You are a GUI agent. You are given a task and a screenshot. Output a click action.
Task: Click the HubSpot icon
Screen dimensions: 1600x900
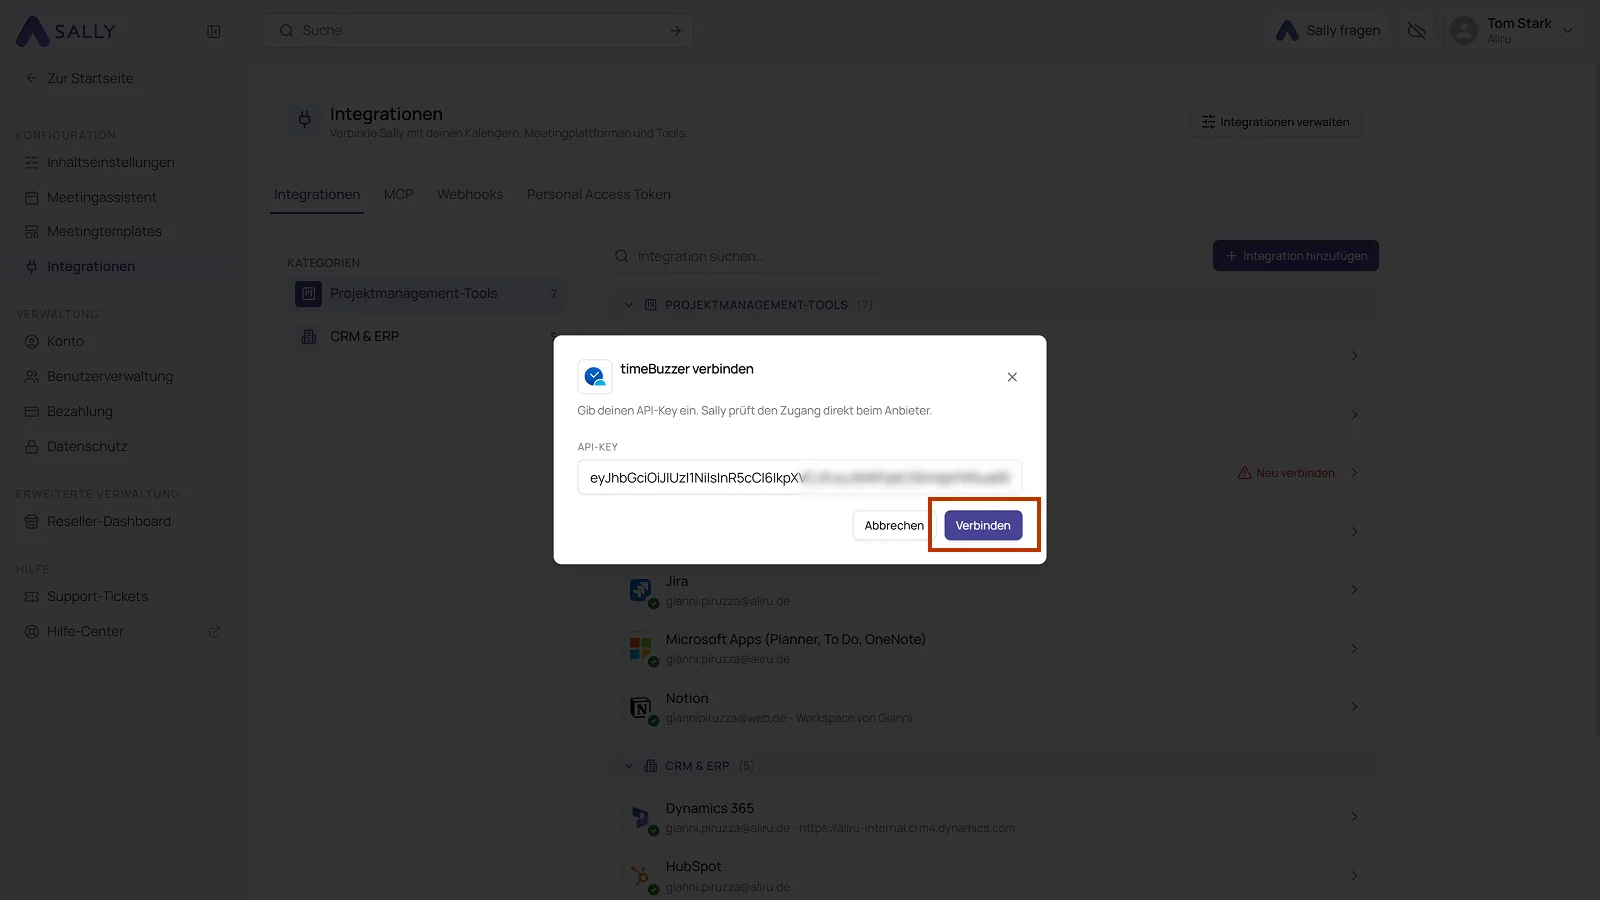tap(640, 875)
